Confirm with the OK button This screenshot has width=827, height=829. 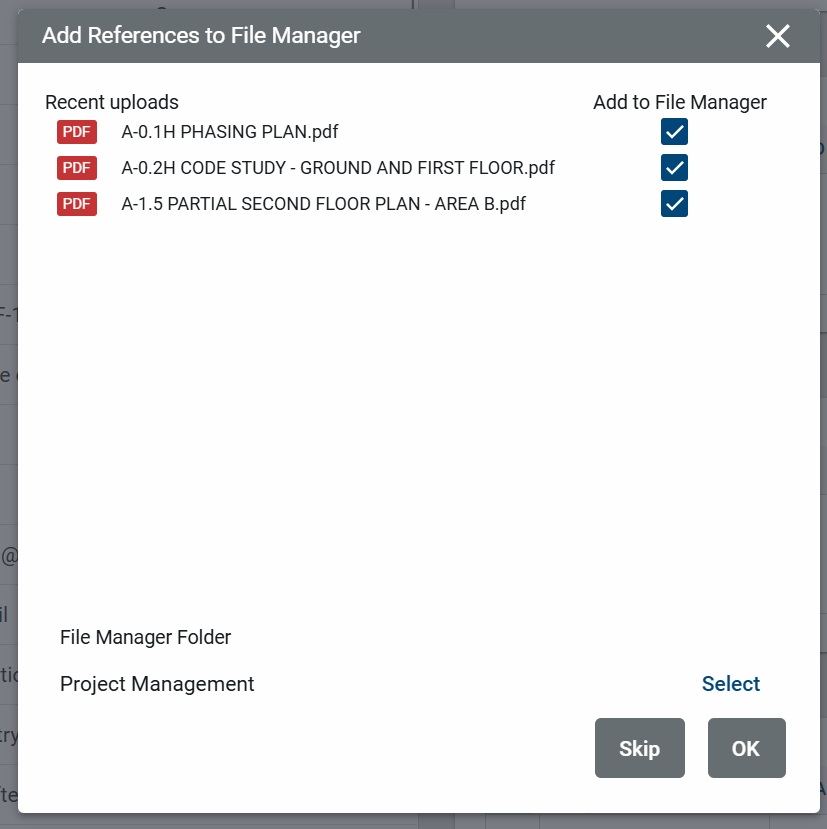(x=746, y=748)
